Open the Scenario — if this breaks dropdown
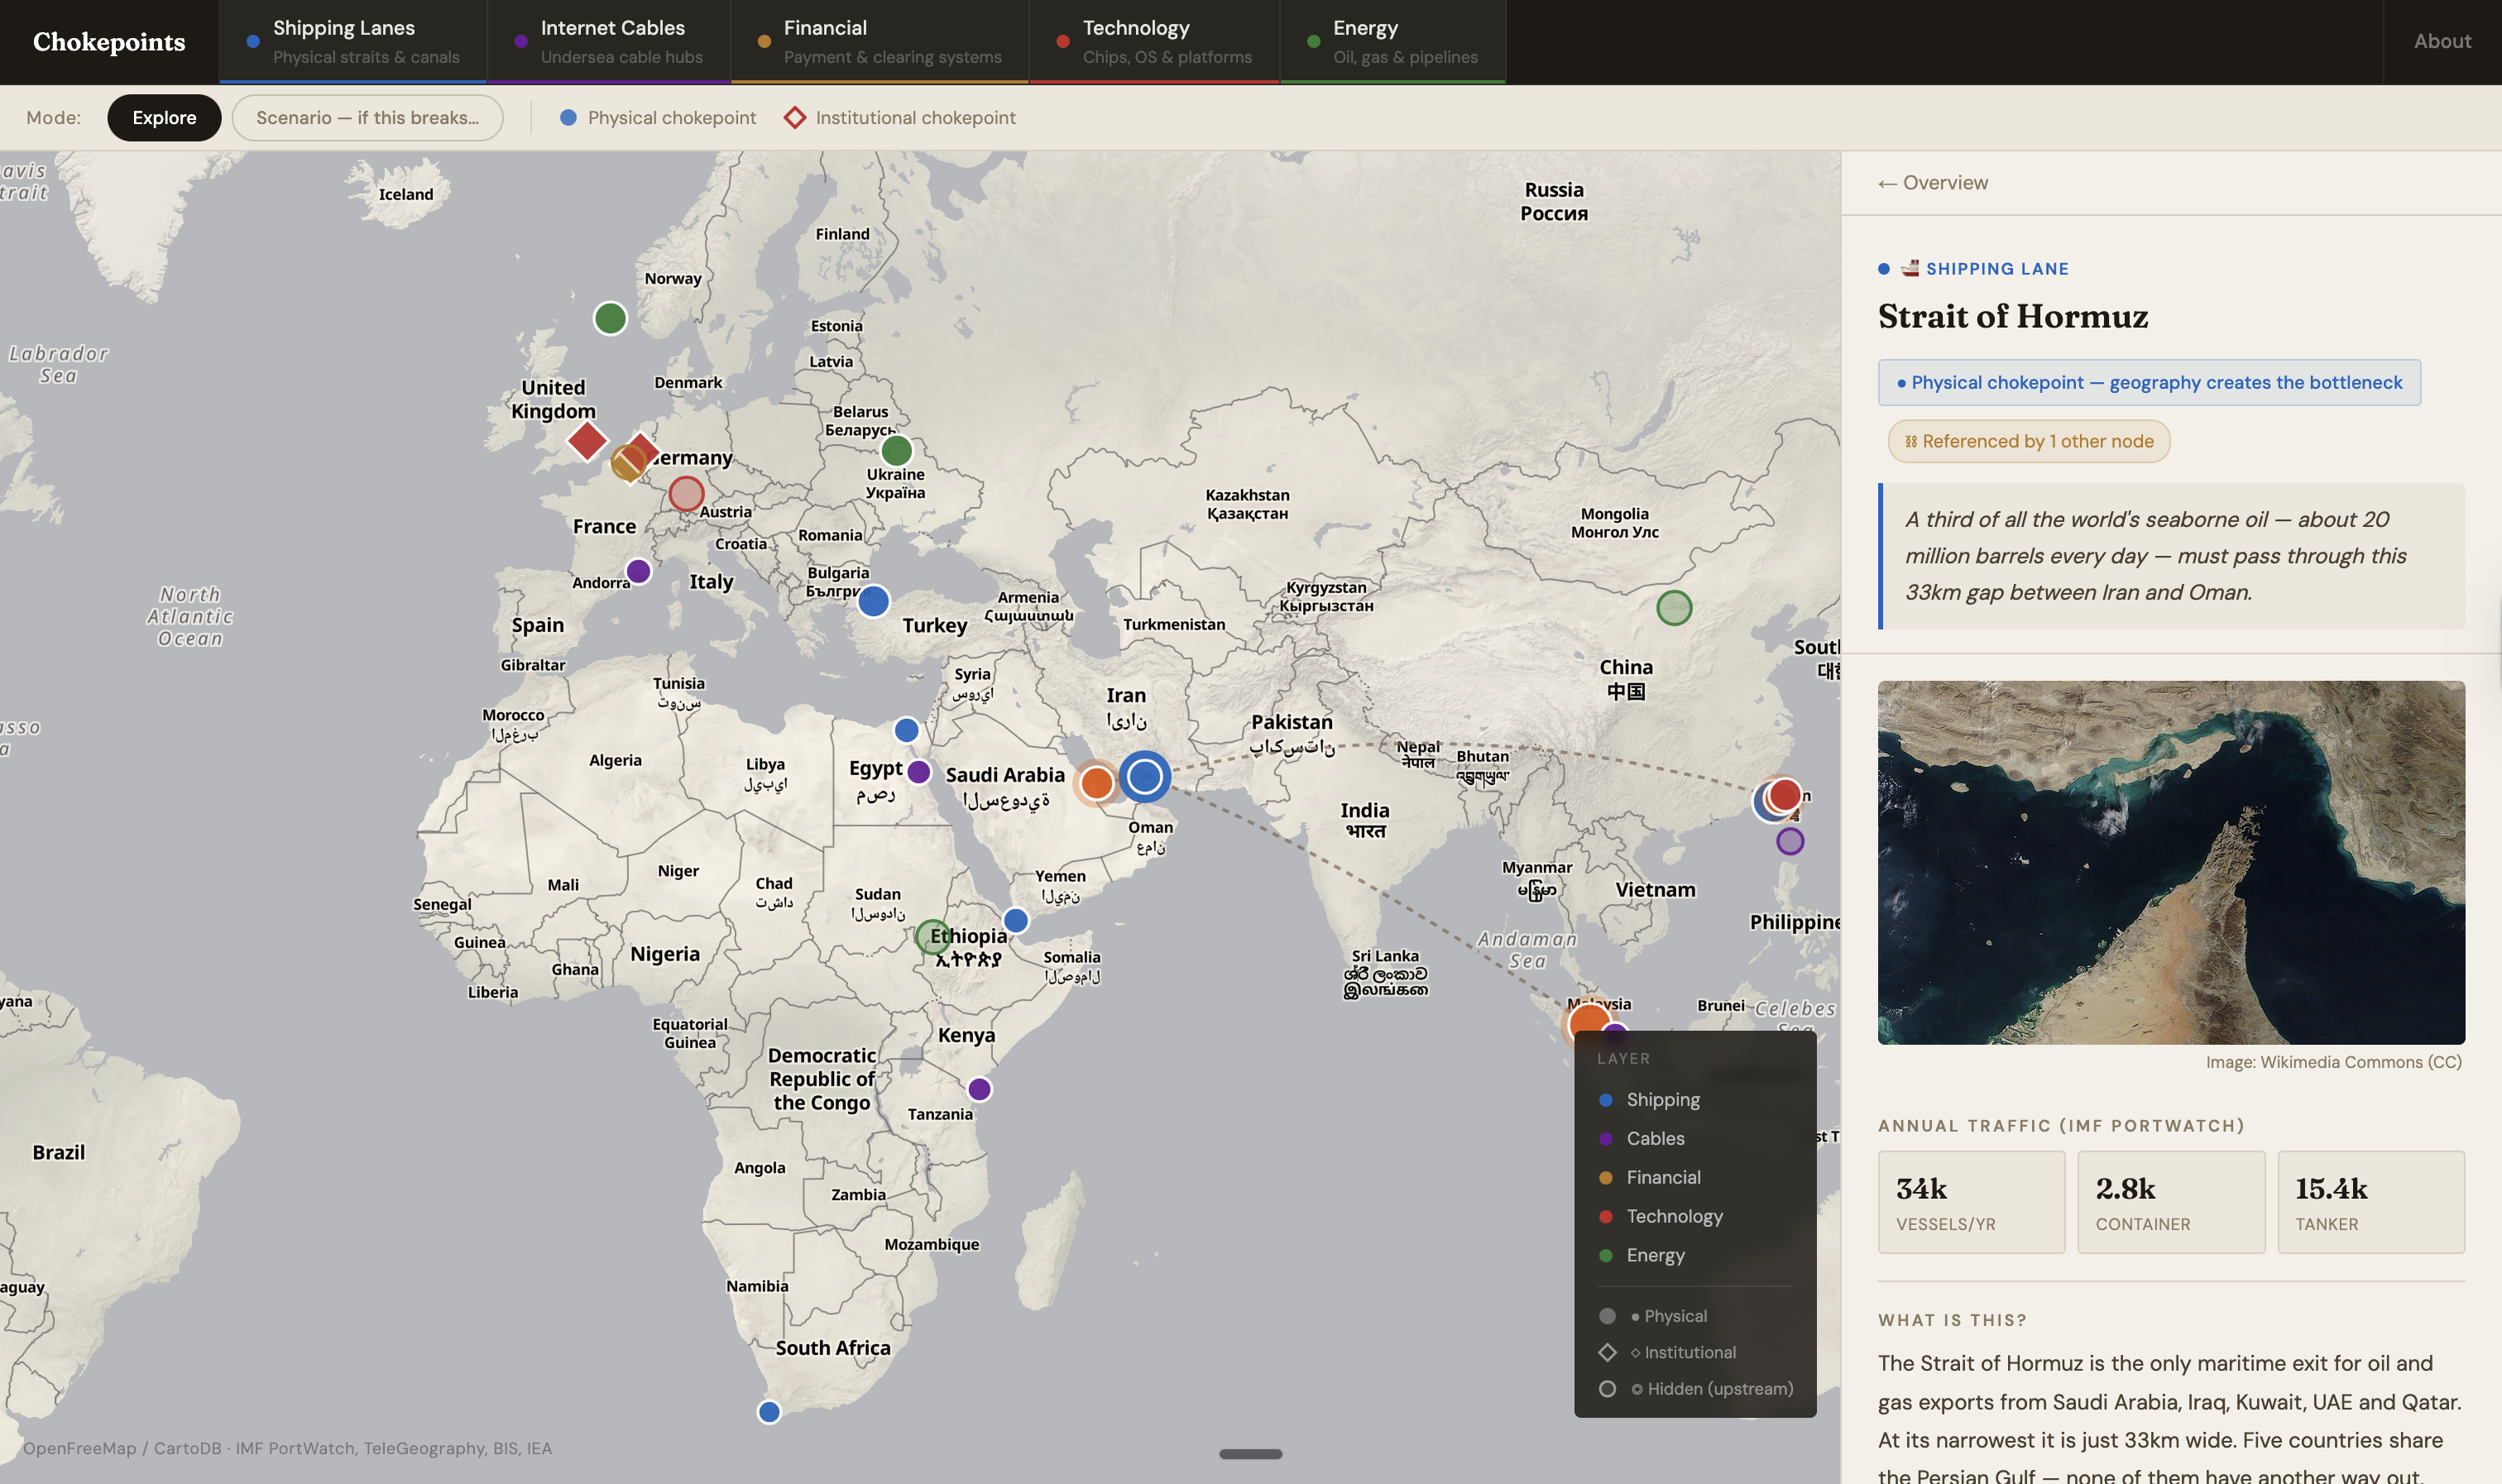Image resolution: width=2502 pixels, height=1484 pixels. point(367,117)
